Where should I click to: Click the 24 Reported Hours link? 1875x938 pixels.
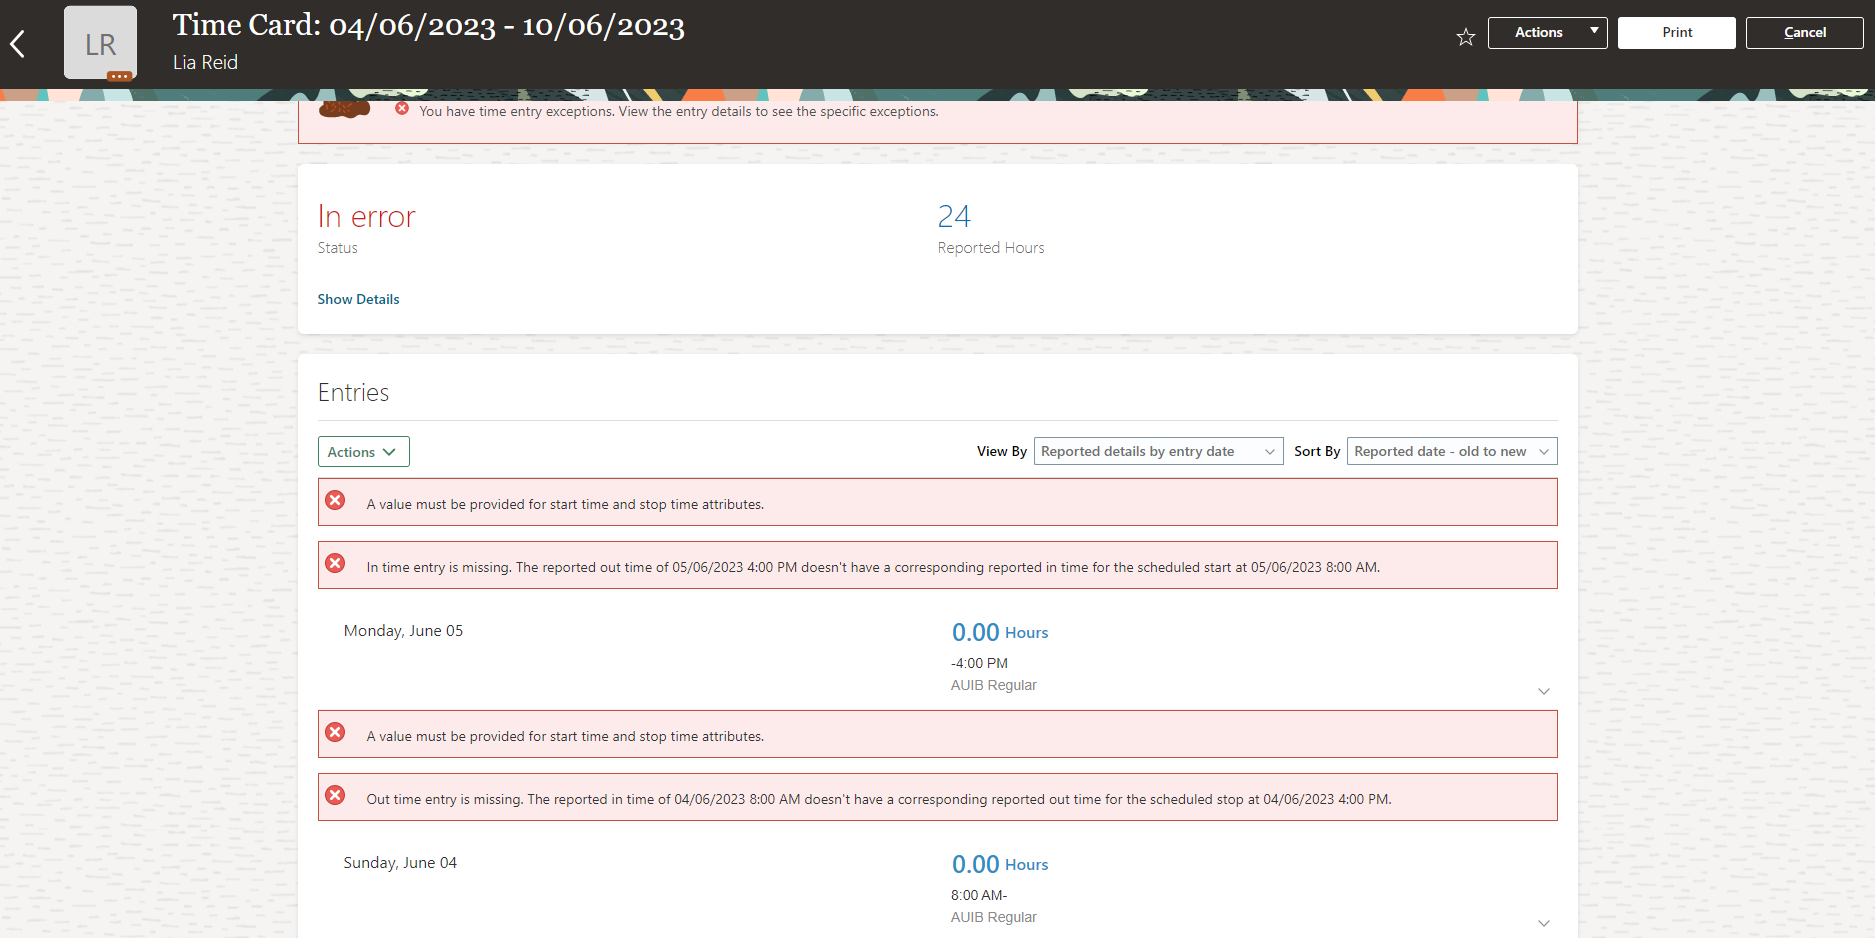point(954,216)
